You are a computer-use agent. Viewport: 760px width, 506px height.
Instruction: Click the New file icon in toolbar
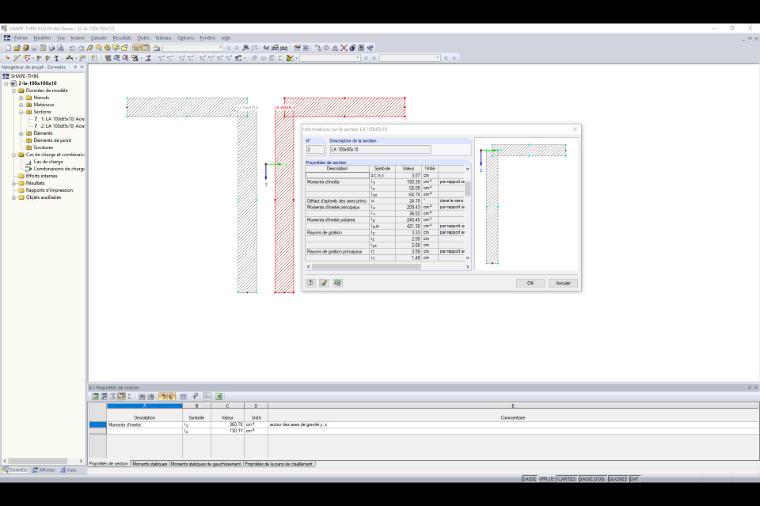click(8, 48)
